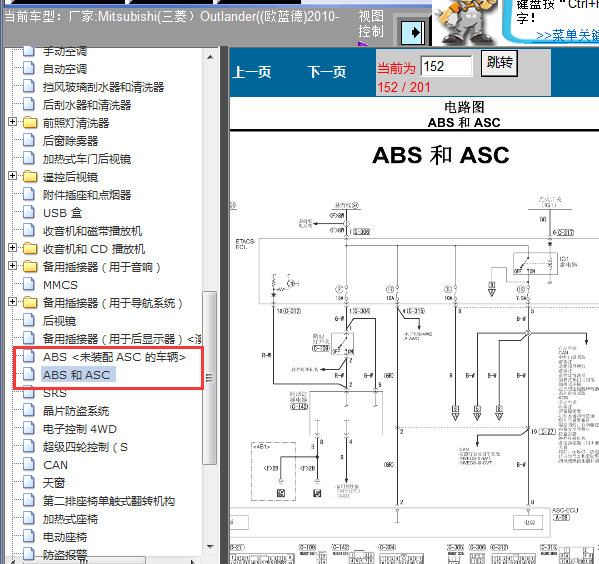Select 后窗除雾器 in the tree
The image size is (599, 564).
click(x=70, y=141)
